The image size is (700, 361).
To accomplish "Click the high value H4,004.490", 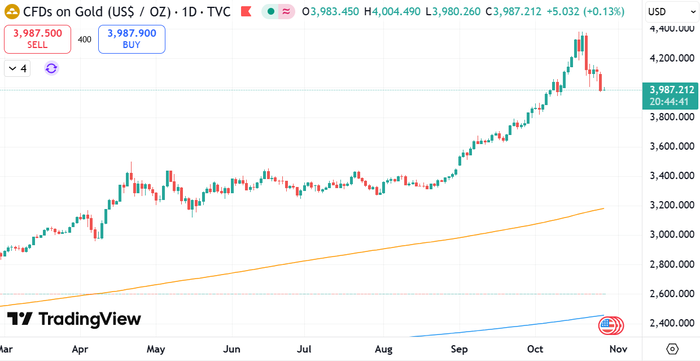I will coord(392,12).
